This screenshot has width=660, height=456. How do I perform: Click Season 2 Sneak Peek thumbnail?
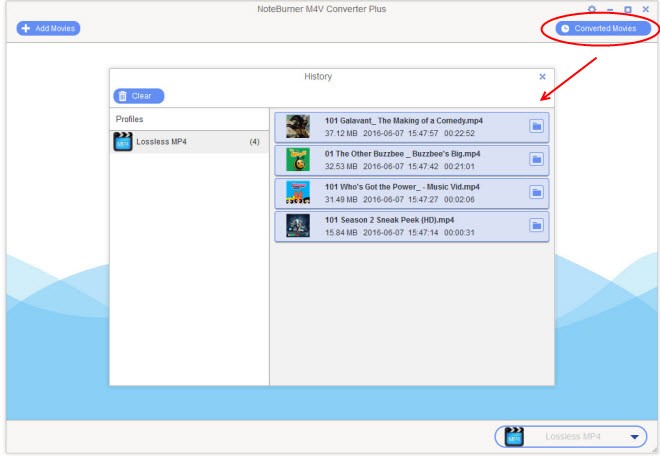(x=298, y=226)
